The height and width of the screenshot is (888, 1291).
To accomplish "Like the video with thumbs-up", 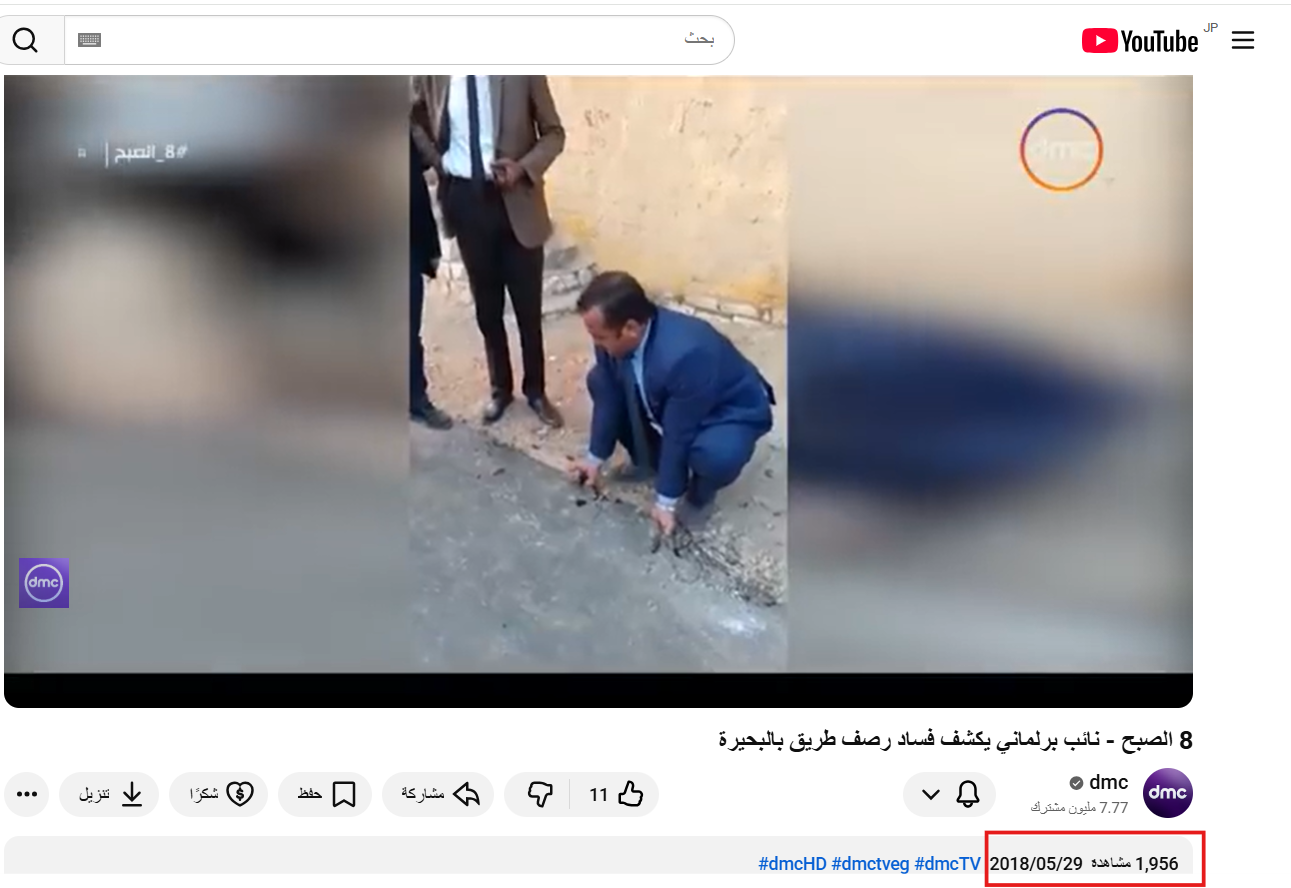I will 616,795.
